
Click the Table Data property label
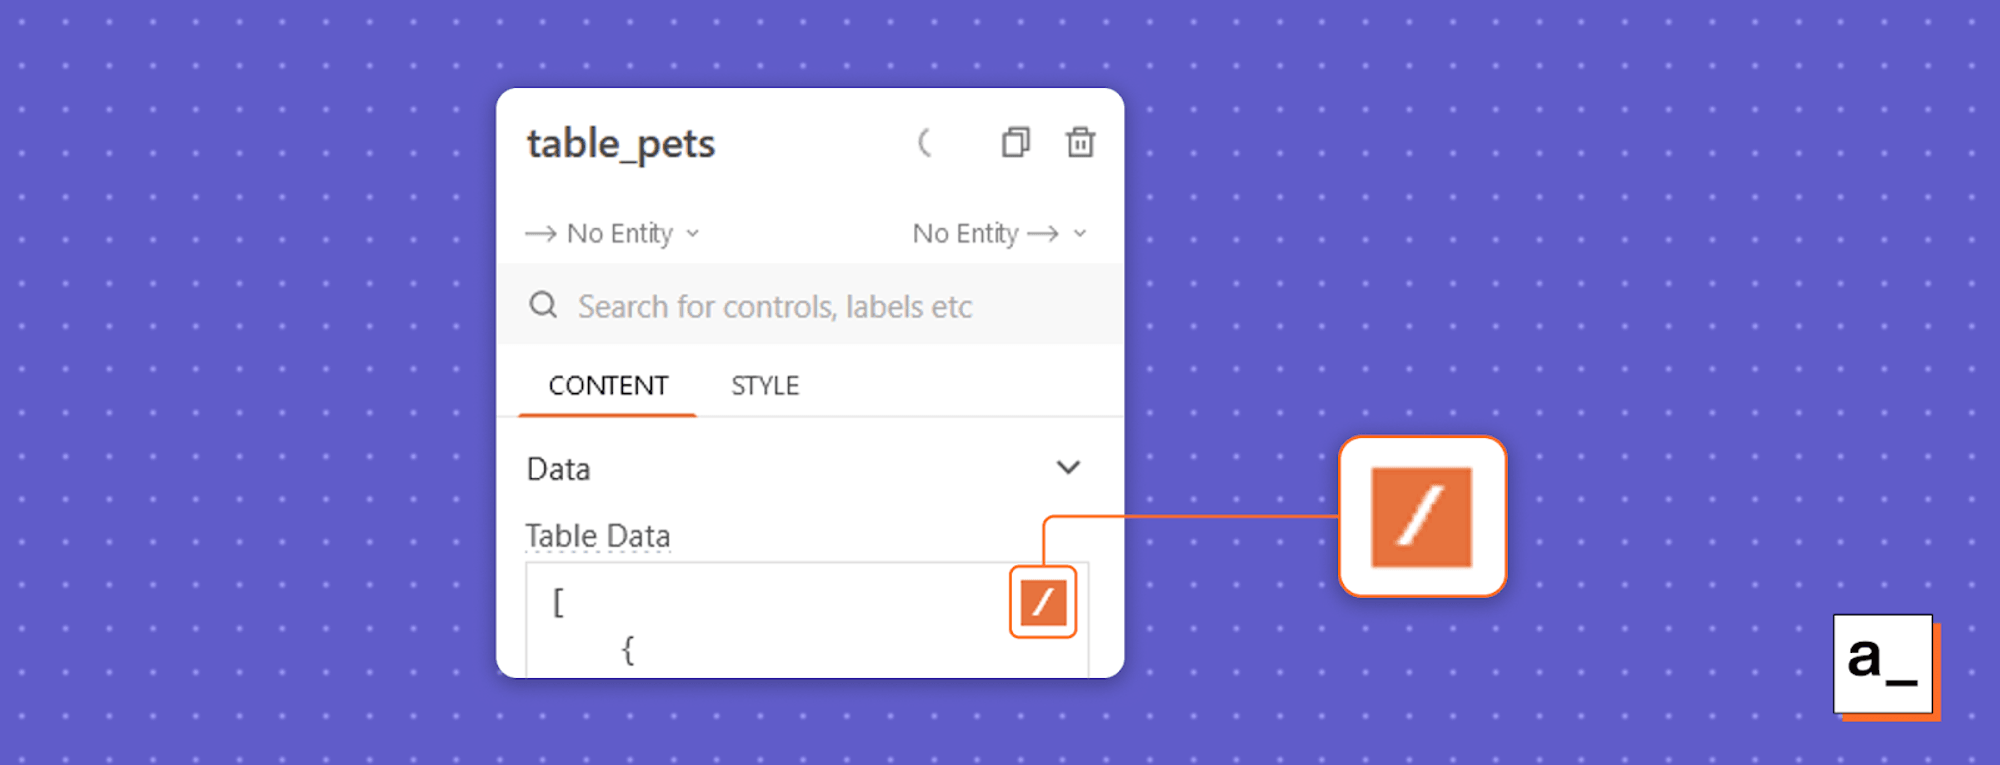[597, 535]
